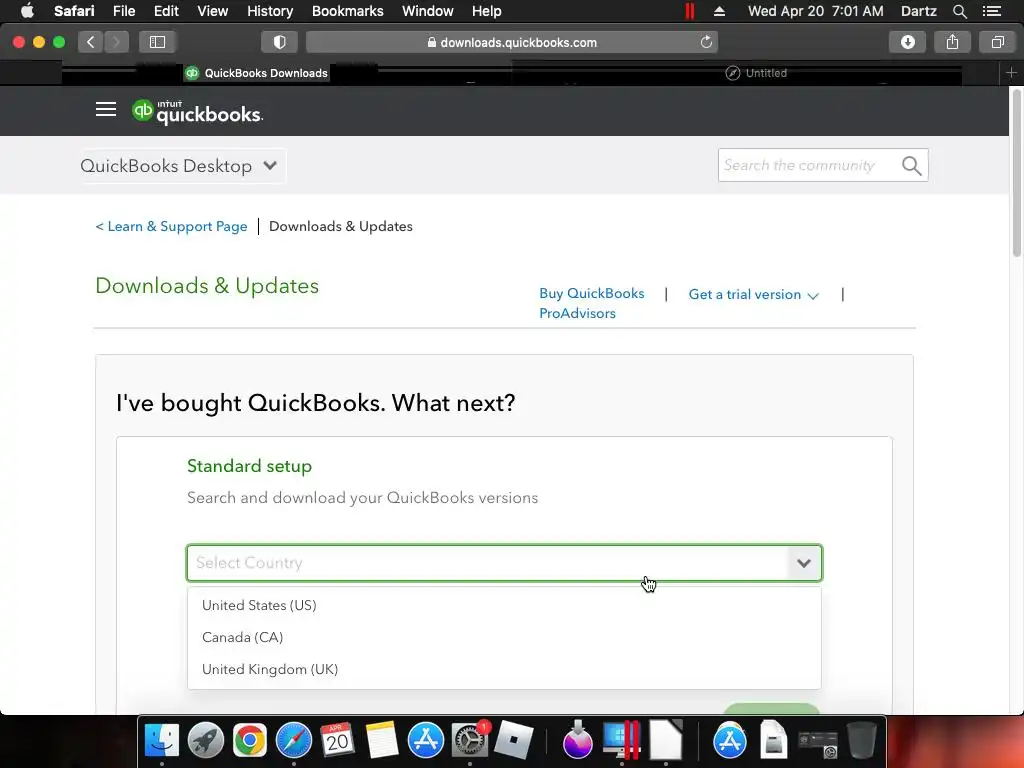Click the page vertical scrollbar thumb
The width and height of the screenshot is (1024, 768).
[x=1016, y=174]
